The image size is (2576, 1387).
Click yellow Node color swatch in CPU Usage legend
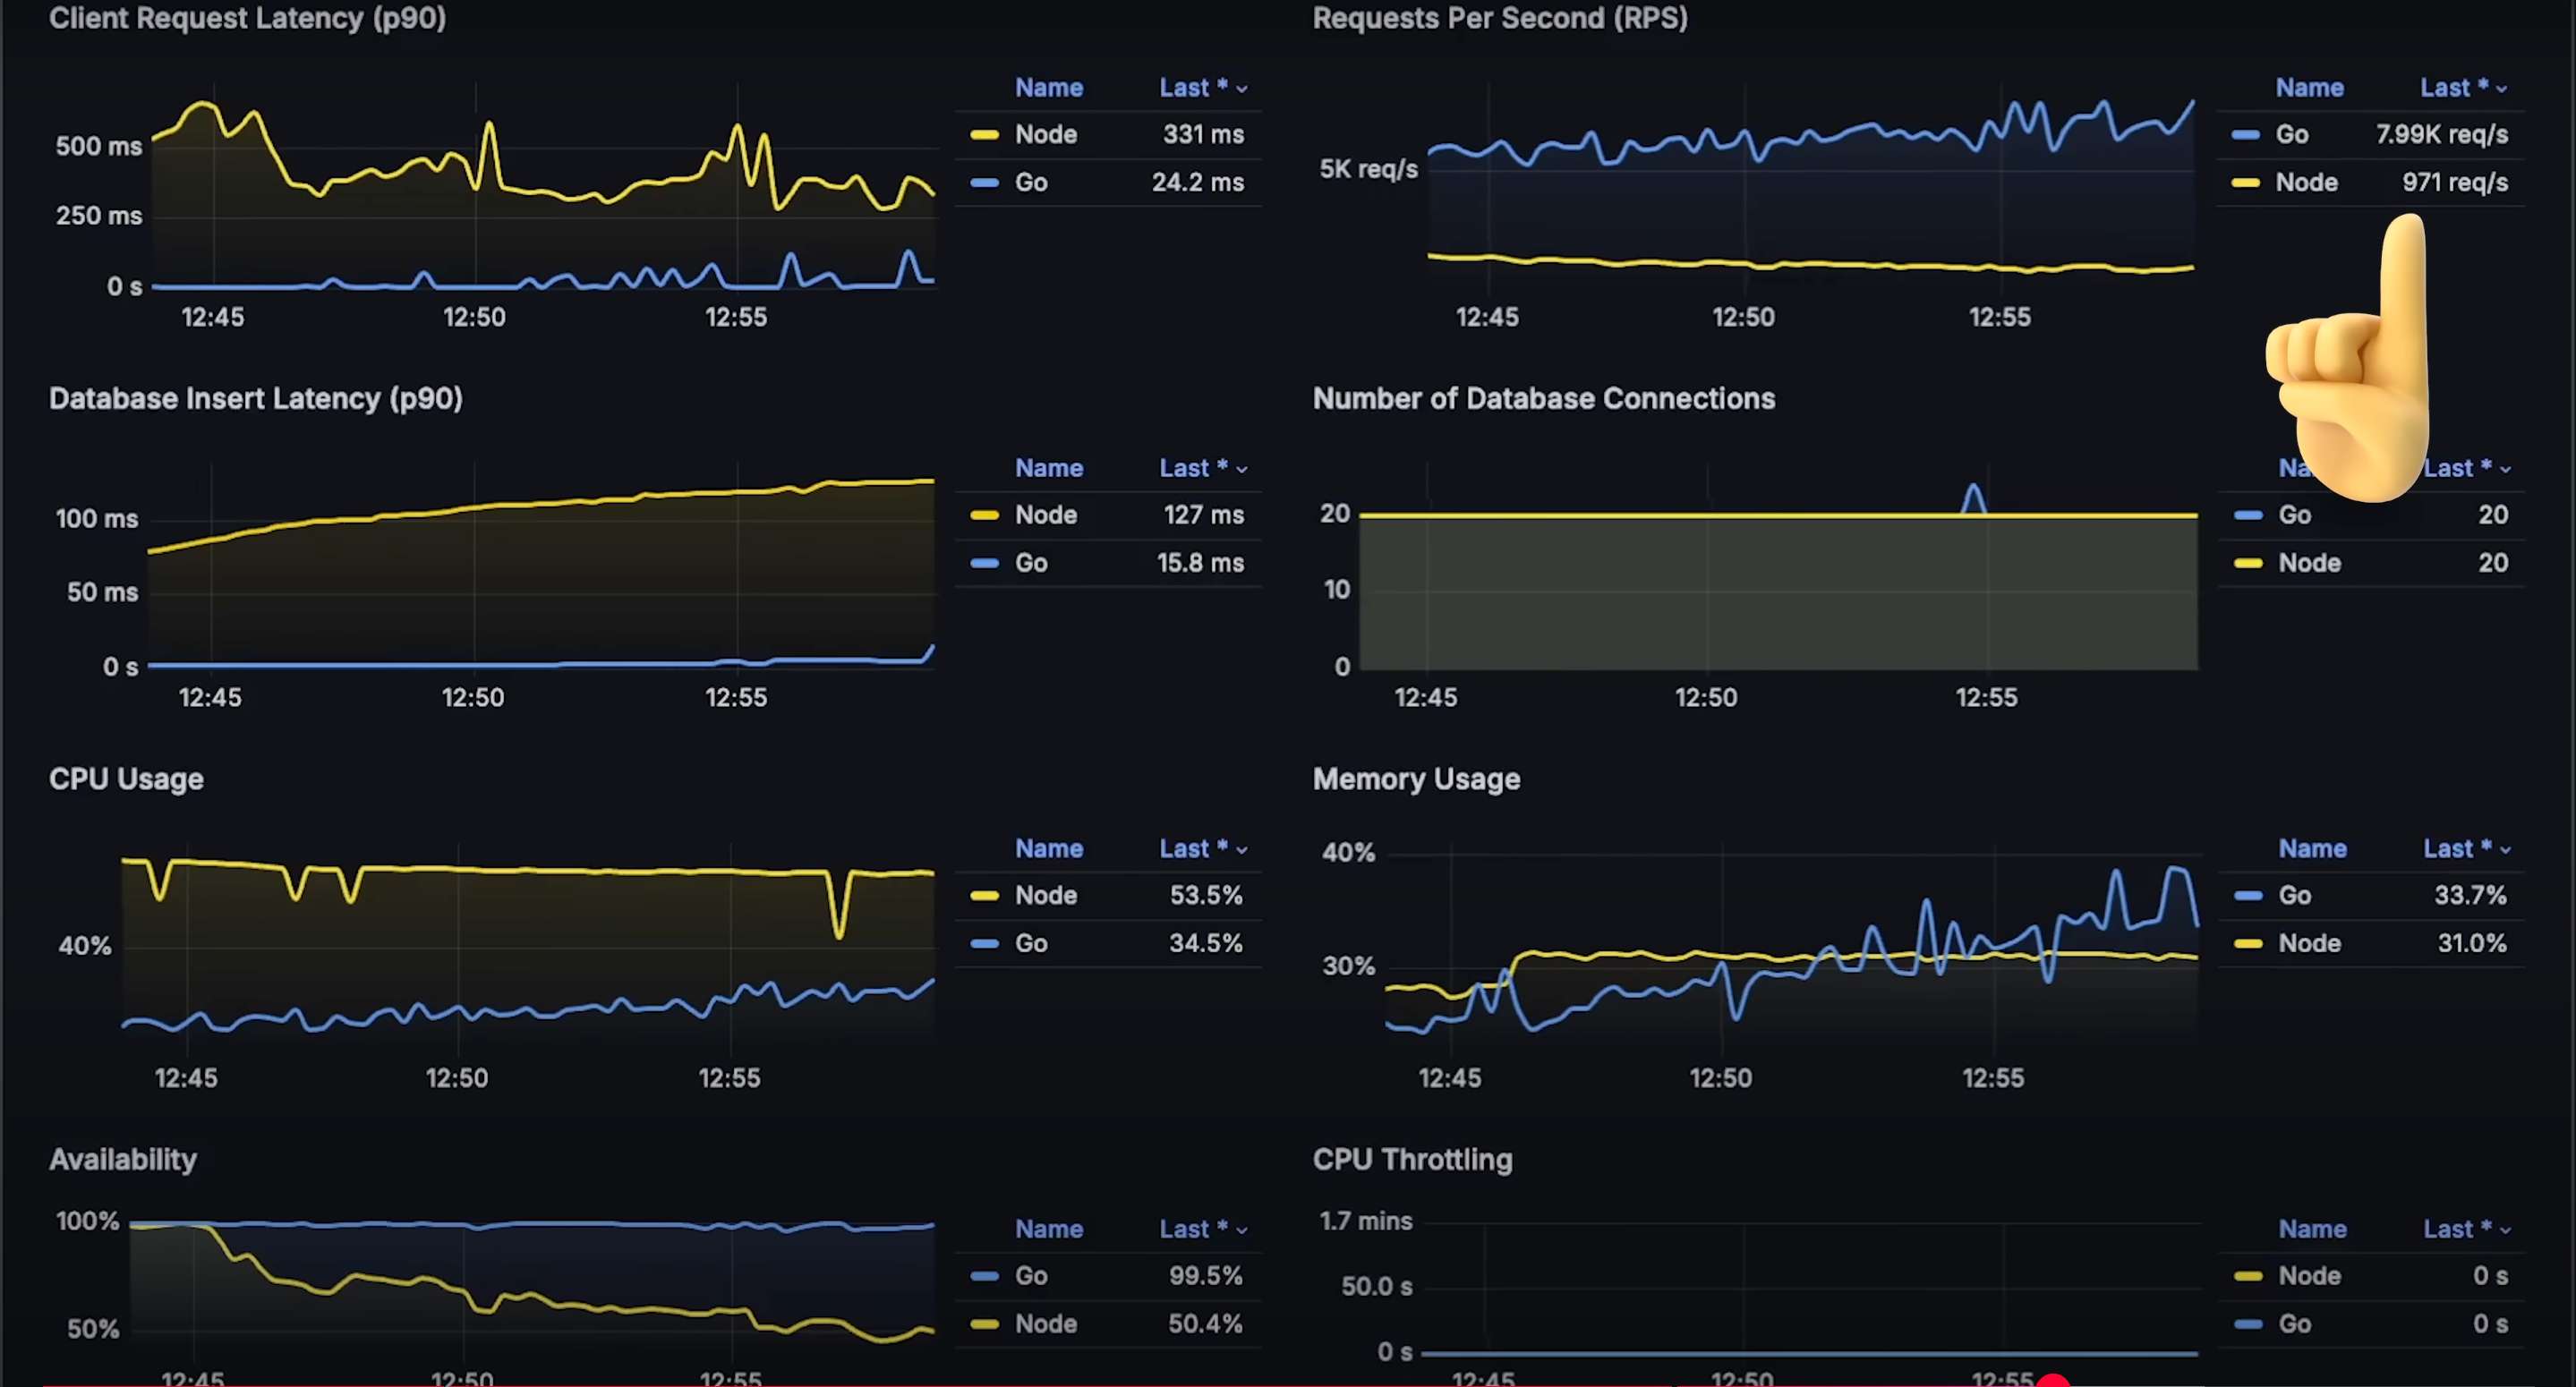pyautogui.click(x=984, y=895)
